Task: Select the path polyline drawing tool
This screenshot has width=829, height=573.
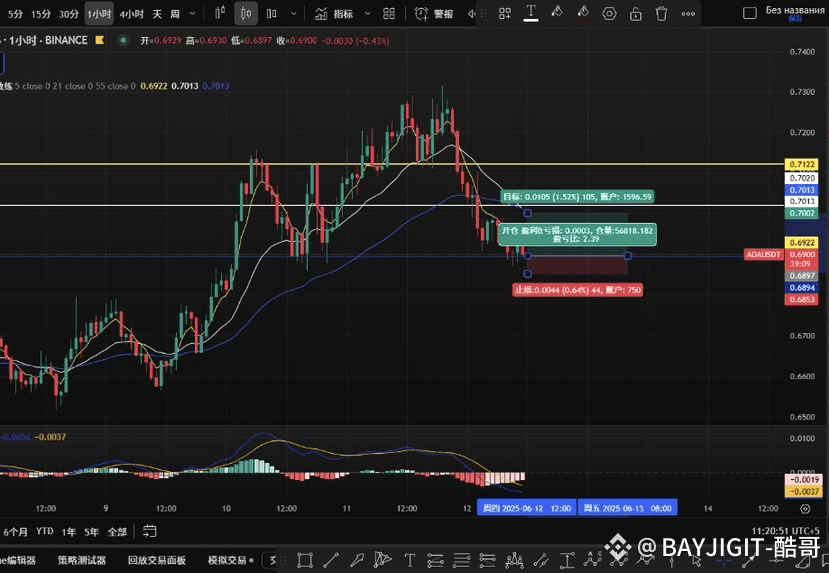Action: 382,560
